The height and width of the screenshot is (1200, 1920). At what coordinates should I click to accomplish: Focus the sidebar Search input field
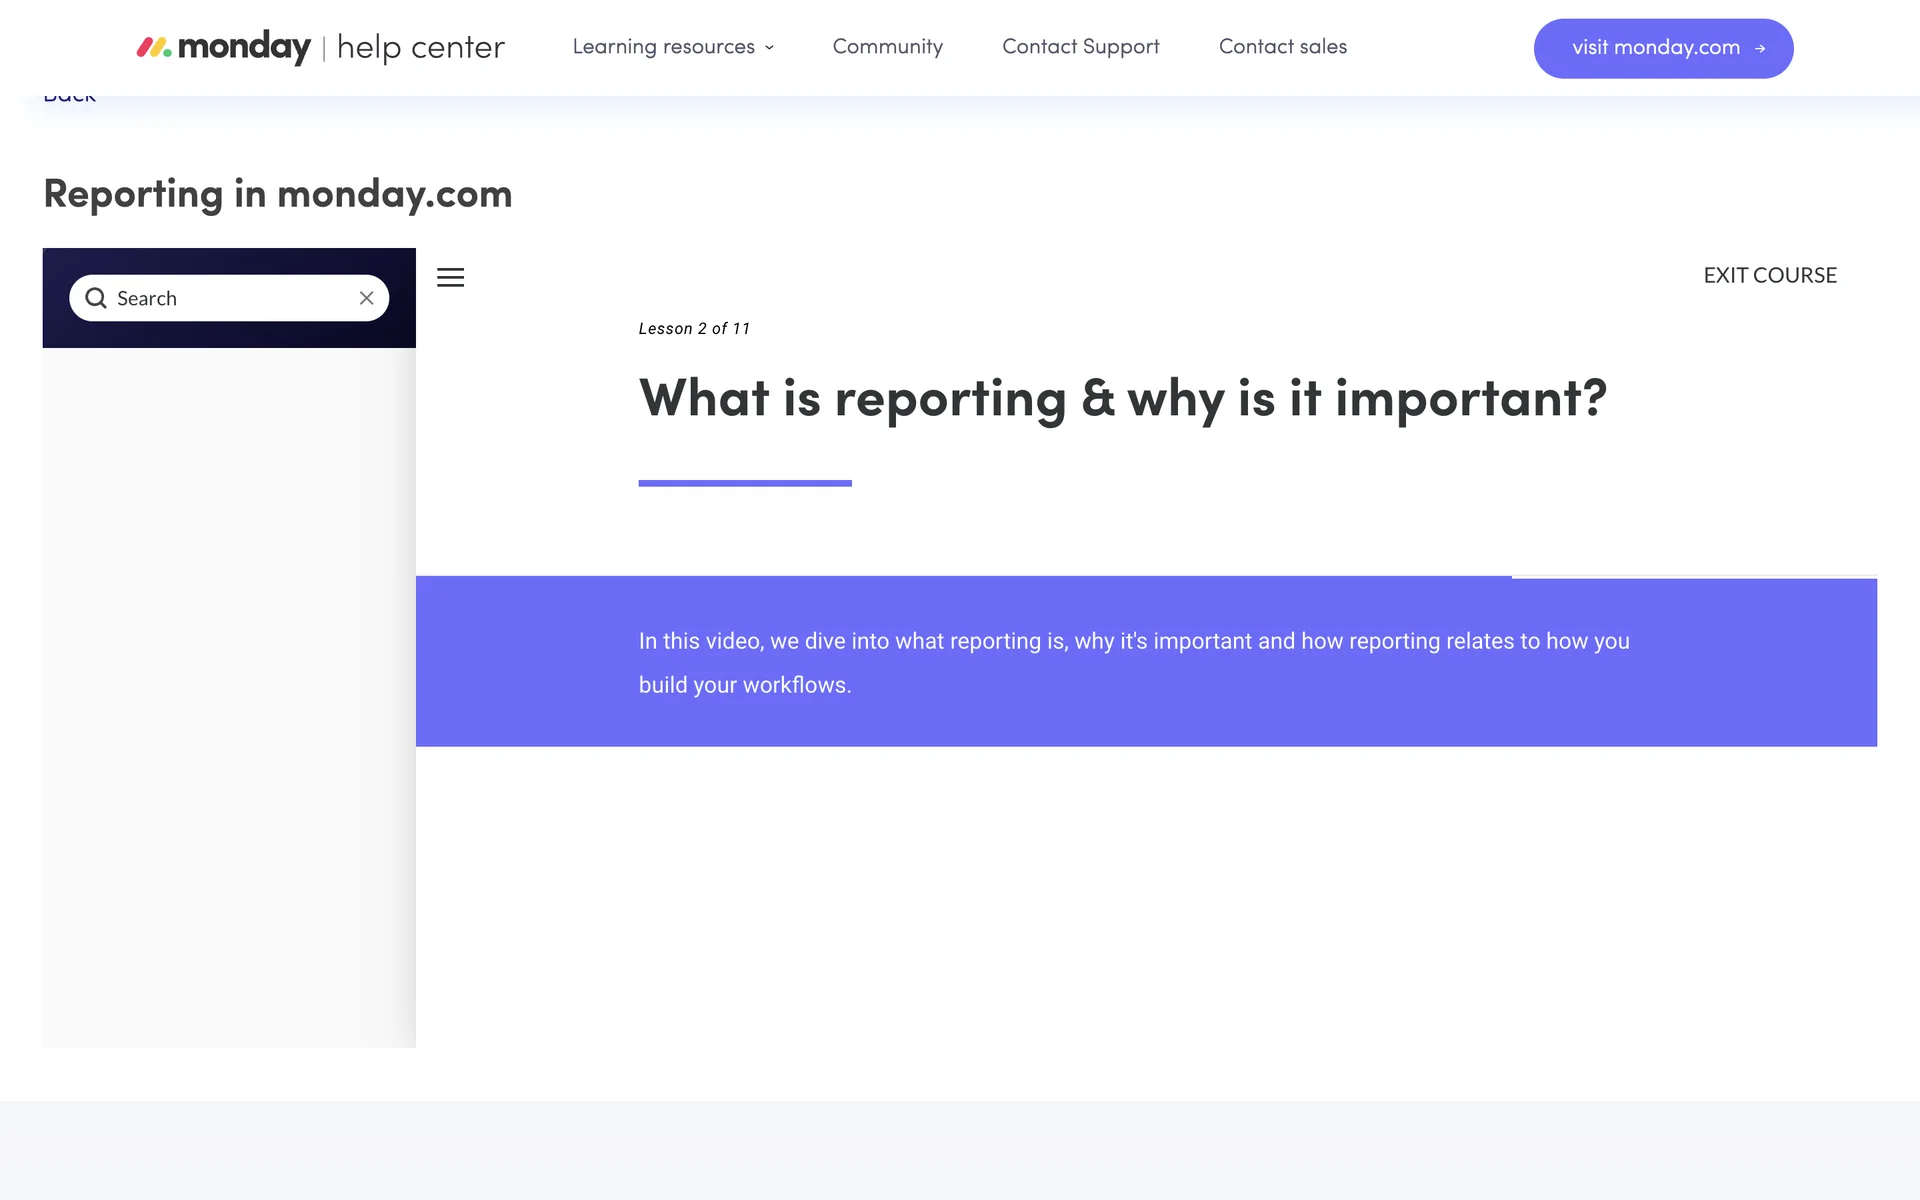[230, 298]
